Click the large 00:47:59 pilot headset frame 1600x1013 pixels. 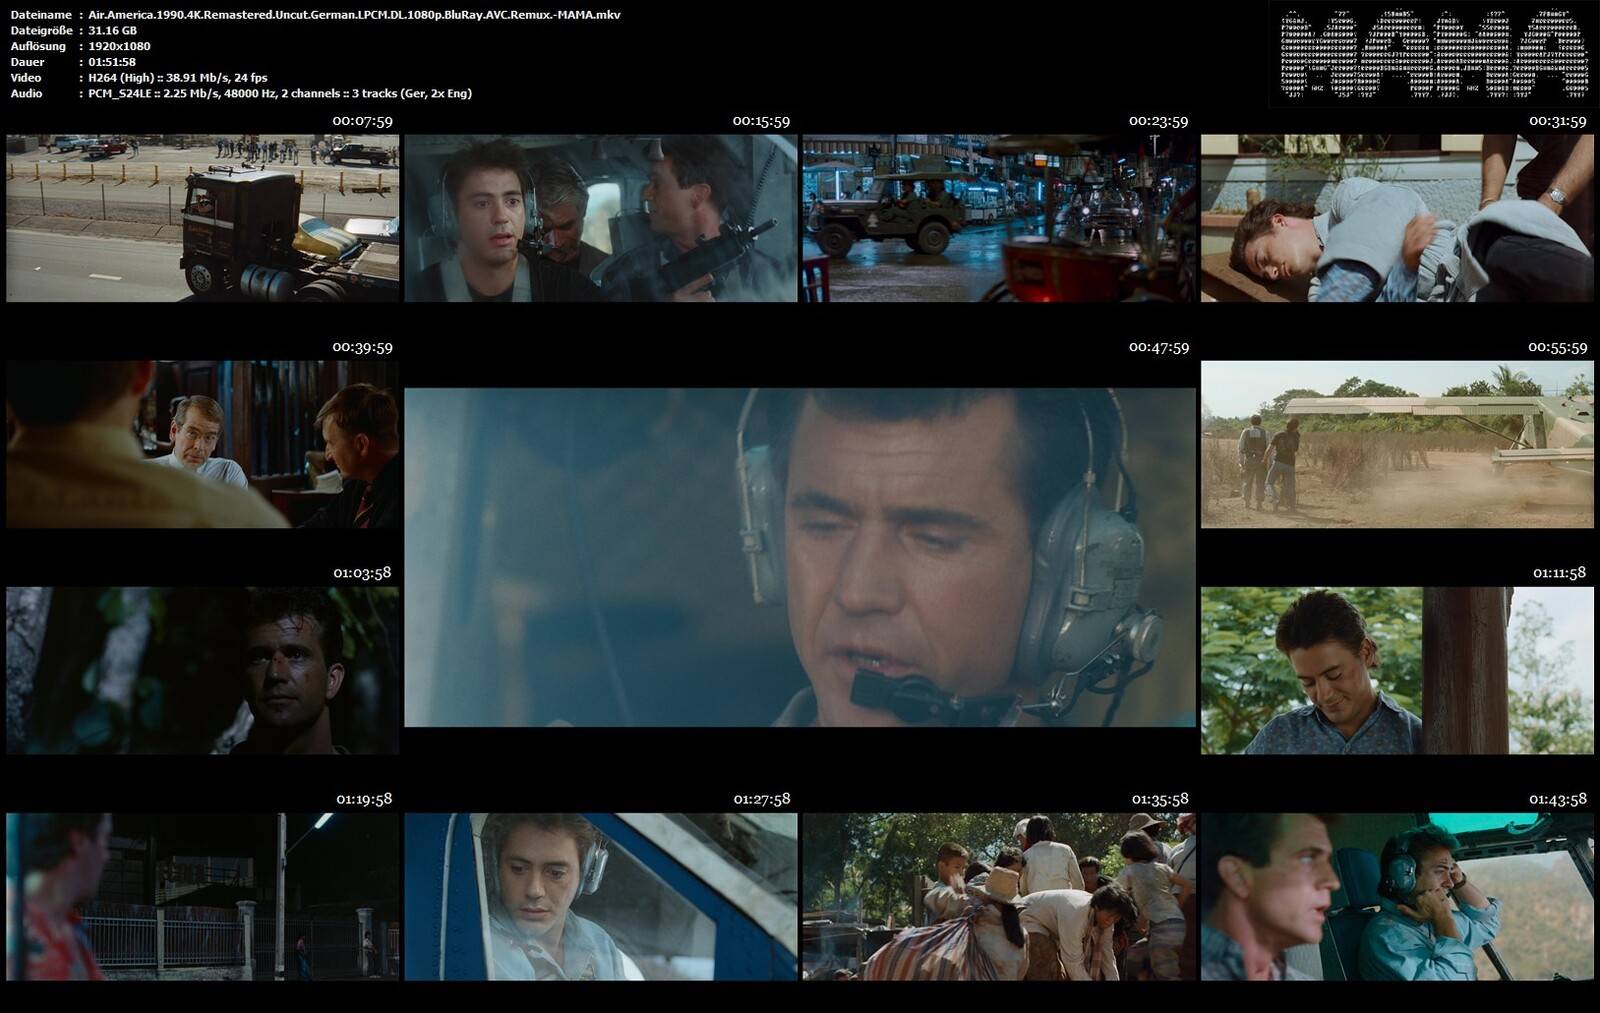pyautogui.click(x=800, y=557)
